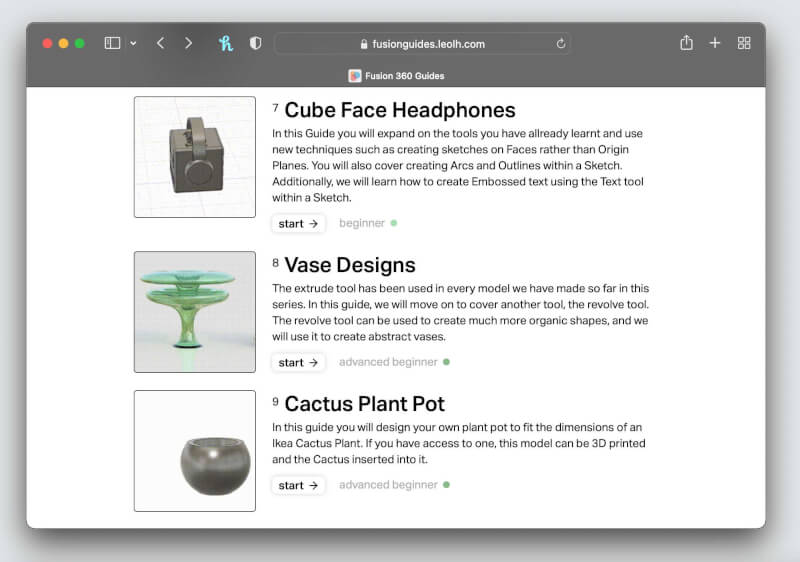
Task: Show the tab overview grid
Action: 743,43
